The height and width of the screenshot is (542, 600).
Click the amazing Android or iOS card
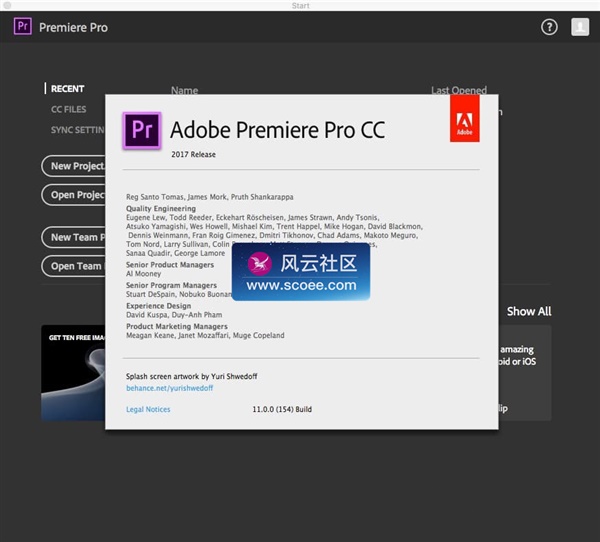525,373
